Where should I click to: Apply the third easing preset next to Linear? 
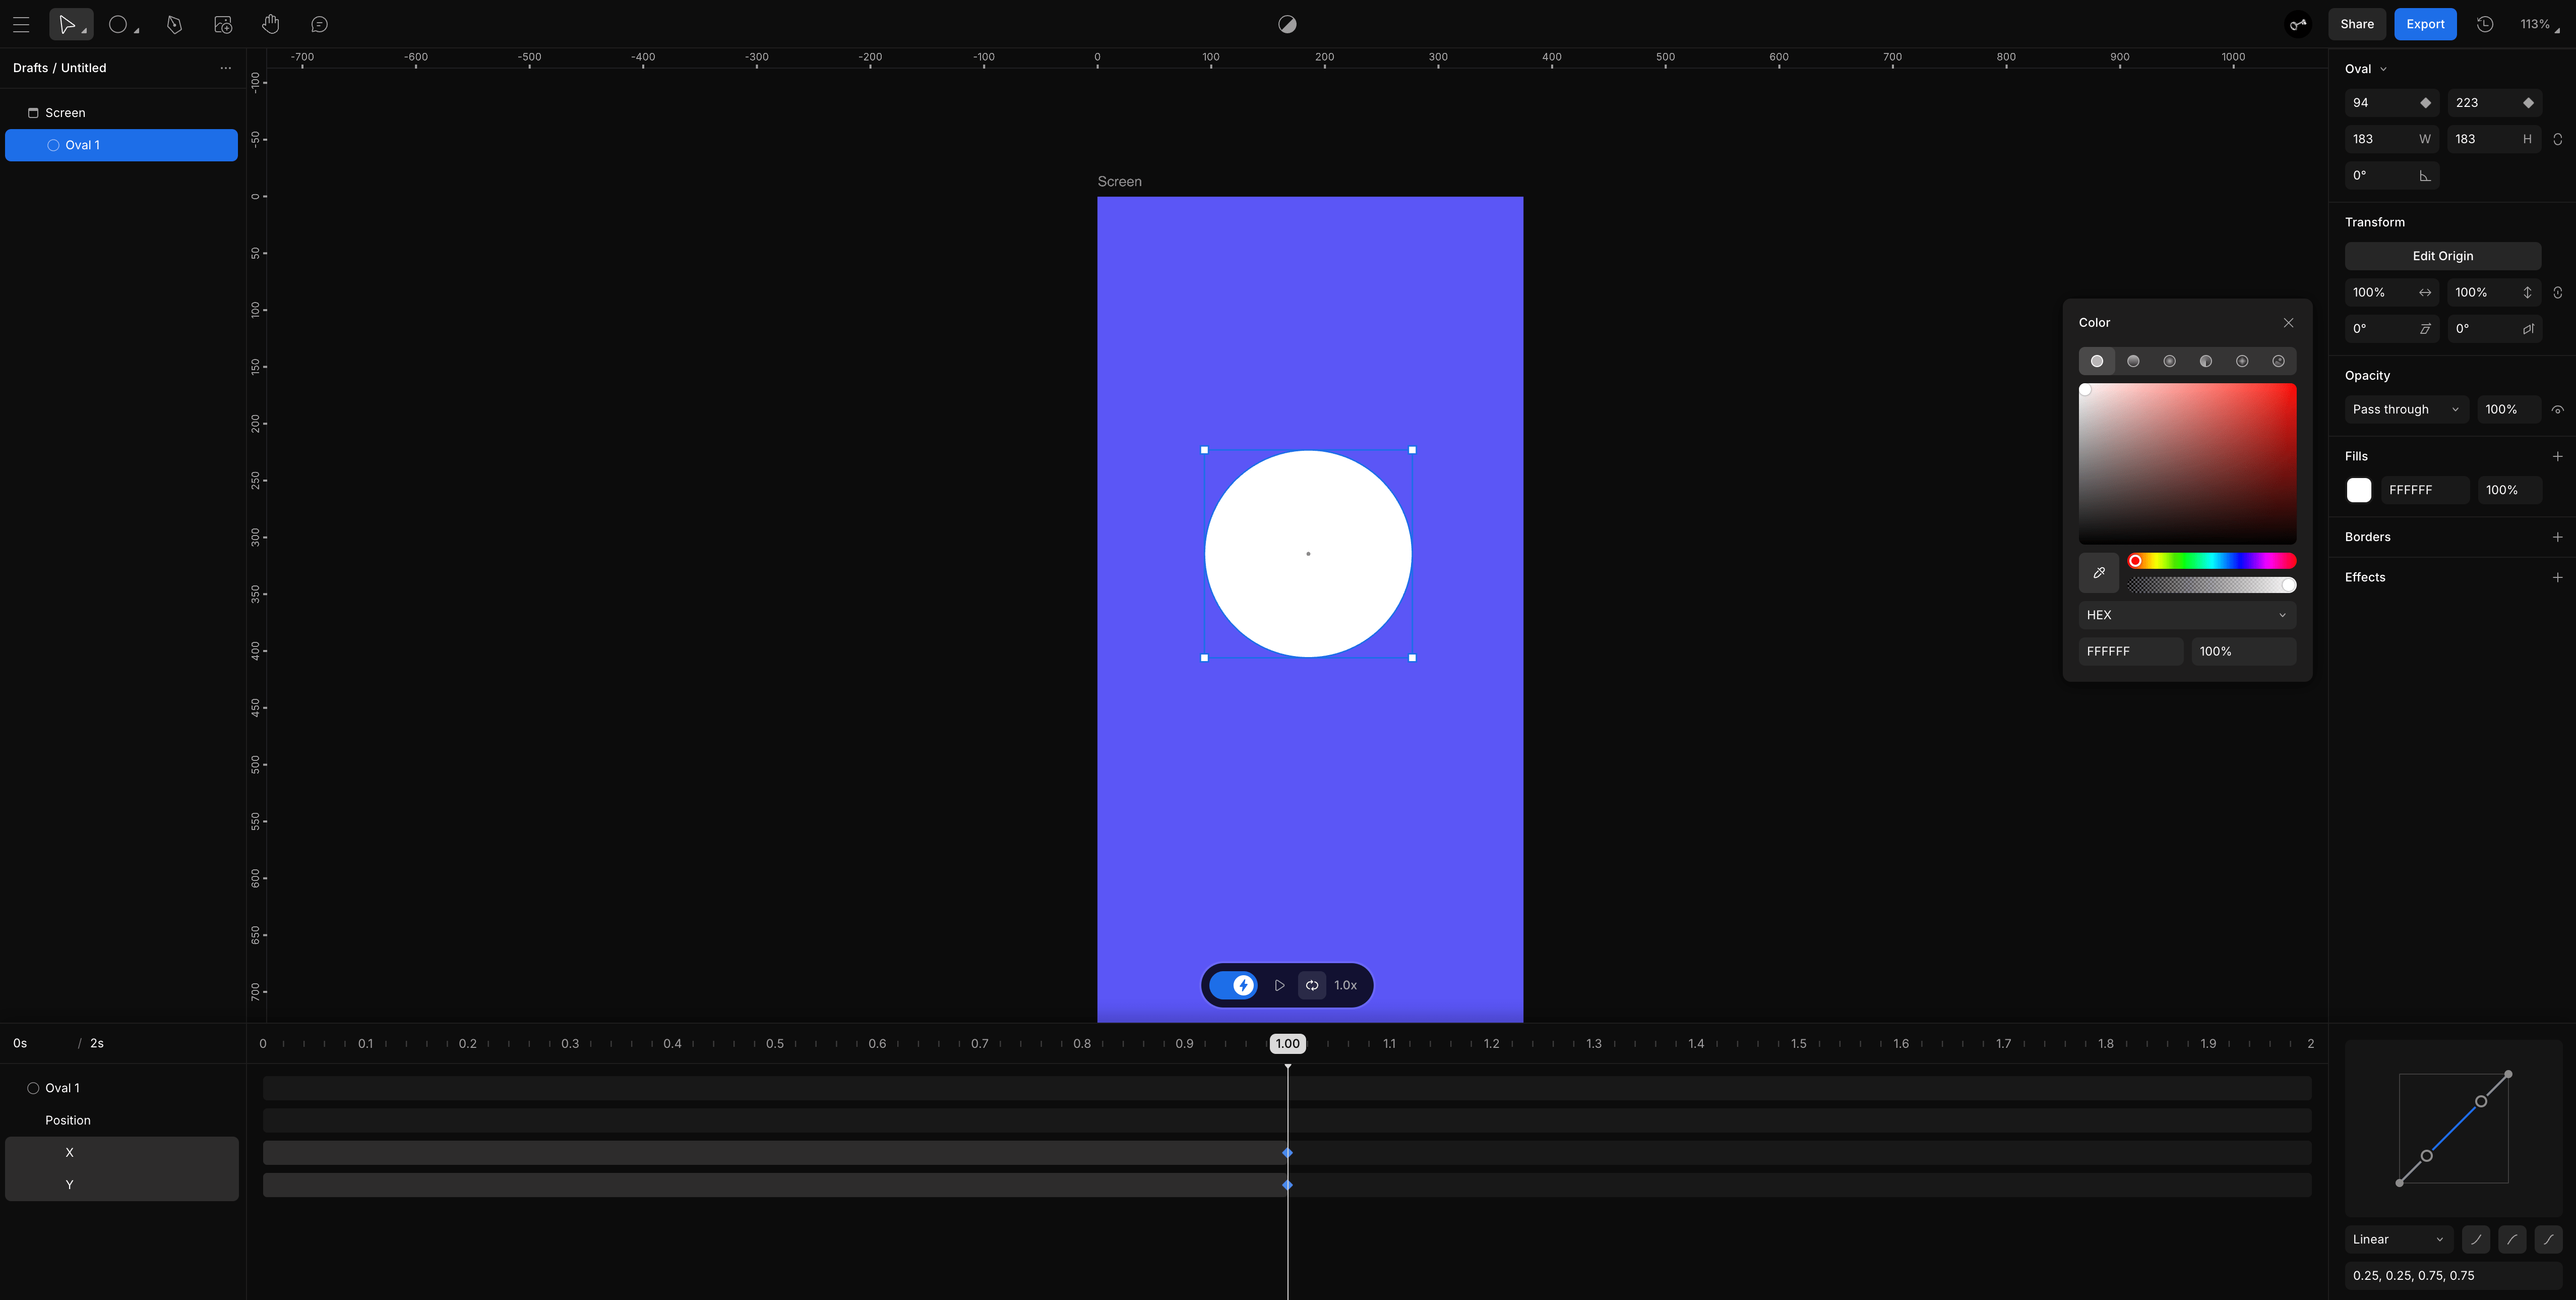coord(2548,1239)
